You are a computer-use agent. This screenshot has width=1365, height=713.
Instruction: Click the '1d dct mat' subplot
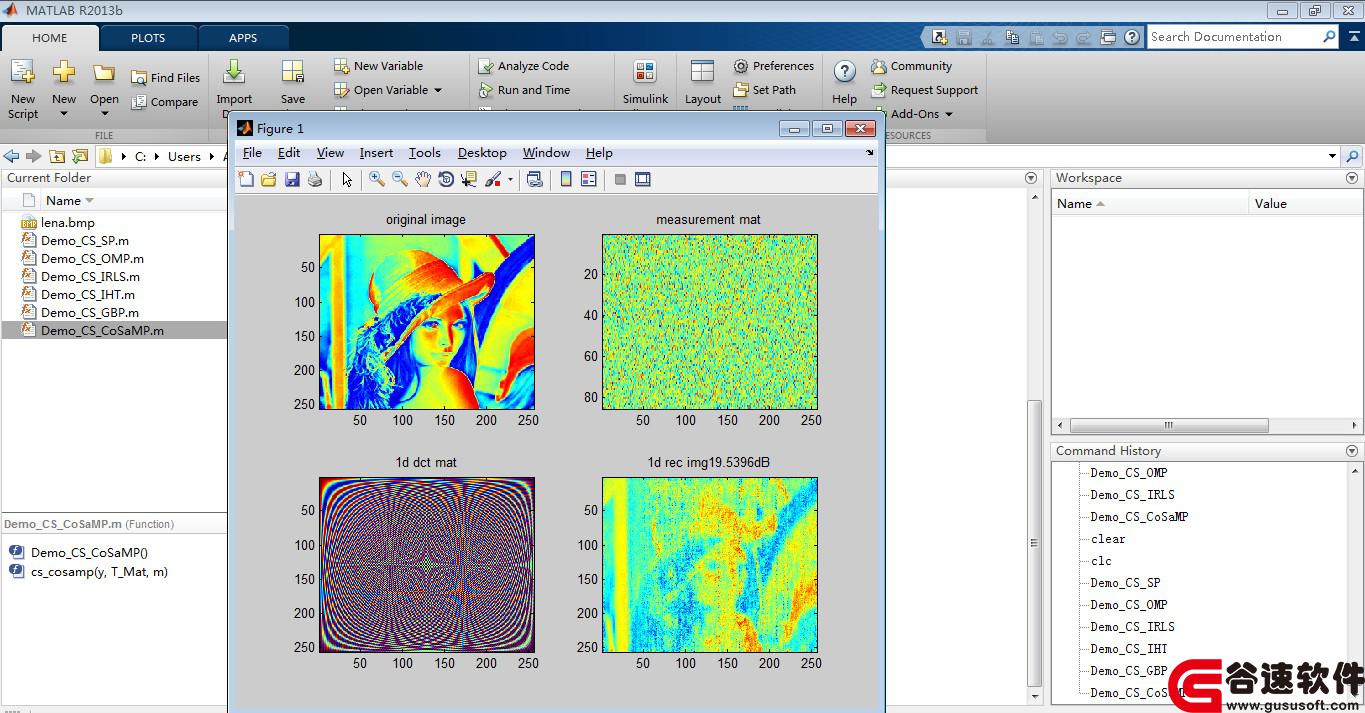[x=427, y=565]
